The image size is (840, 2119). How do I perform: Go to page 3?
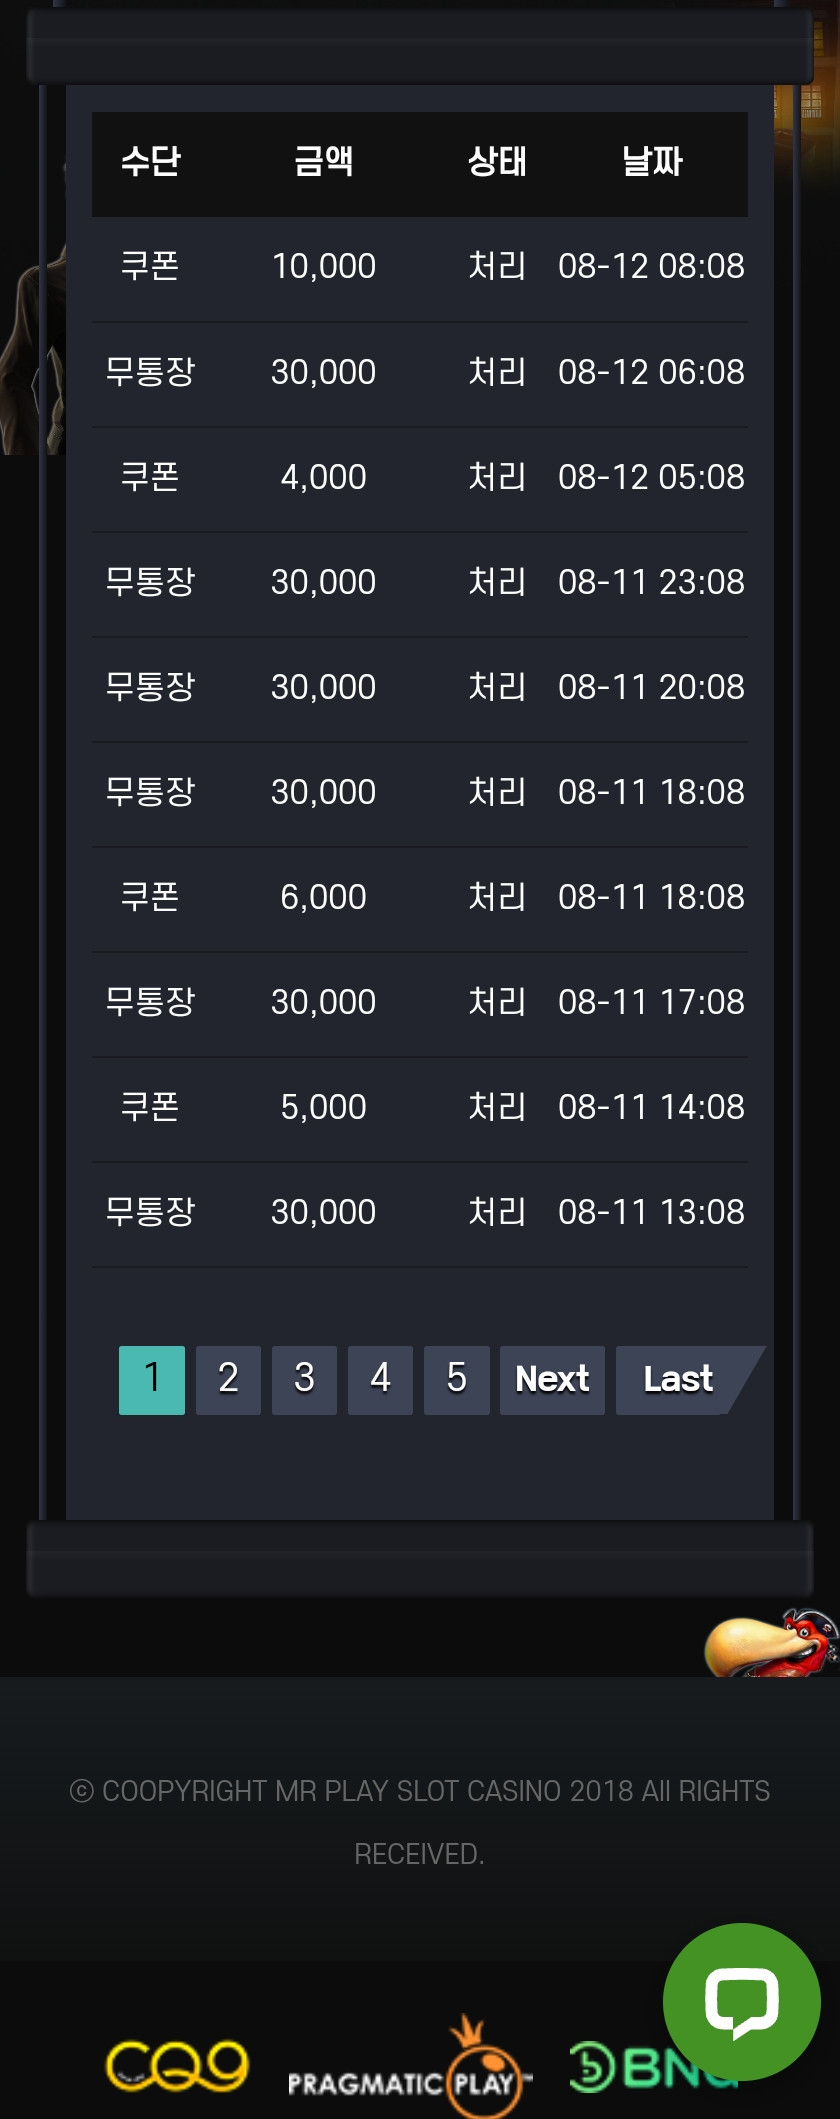(x=304, y=1380)
